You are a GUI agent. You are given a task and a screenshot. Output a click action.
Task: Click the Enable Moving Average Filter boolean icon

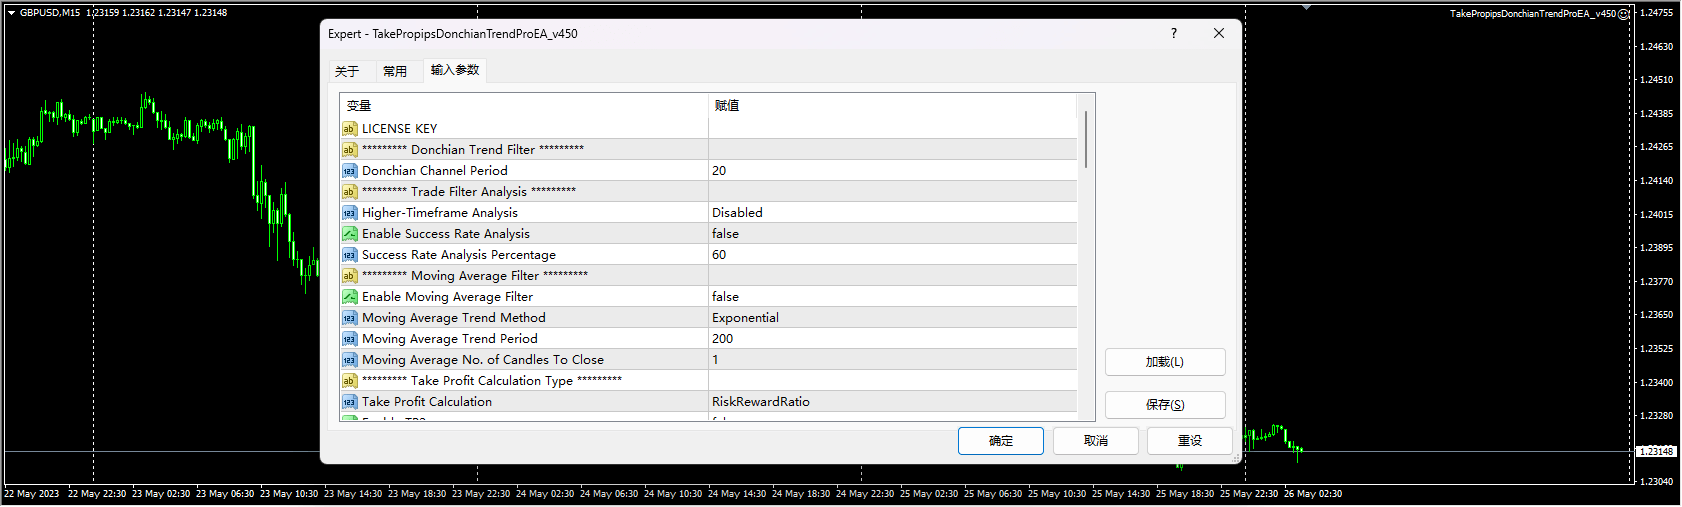[349, 296]
